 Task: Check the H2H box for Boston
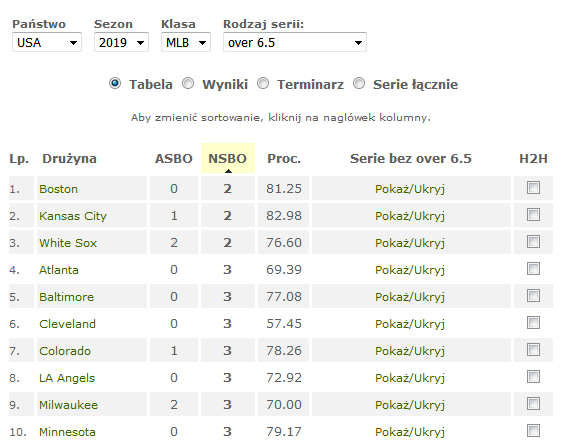533,188
